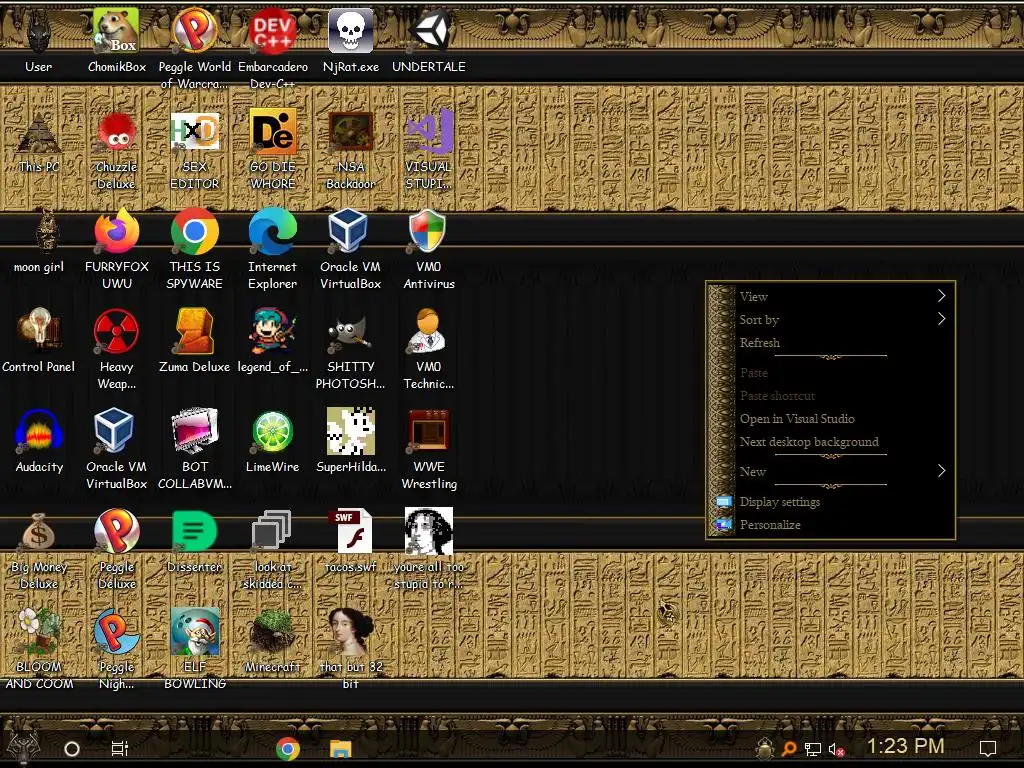
Task: Click the 1:23 PM taskbar clock
Action: coord(905,746)
